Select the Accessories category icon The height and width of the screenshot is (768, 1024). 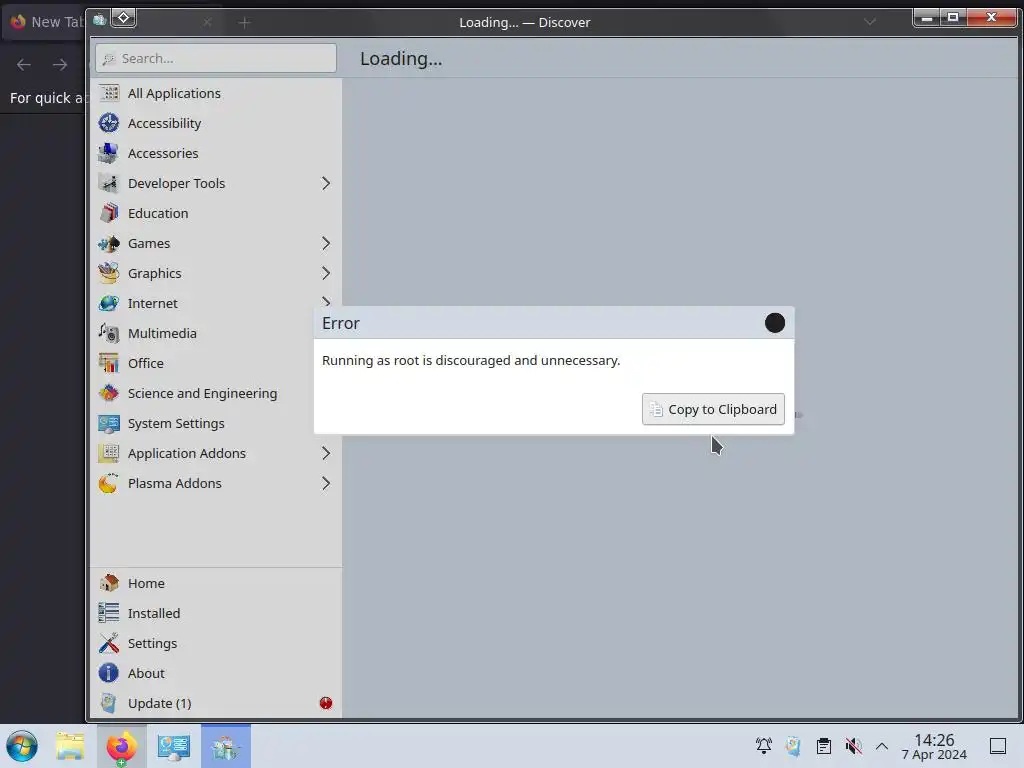click(x=108, y=153)
